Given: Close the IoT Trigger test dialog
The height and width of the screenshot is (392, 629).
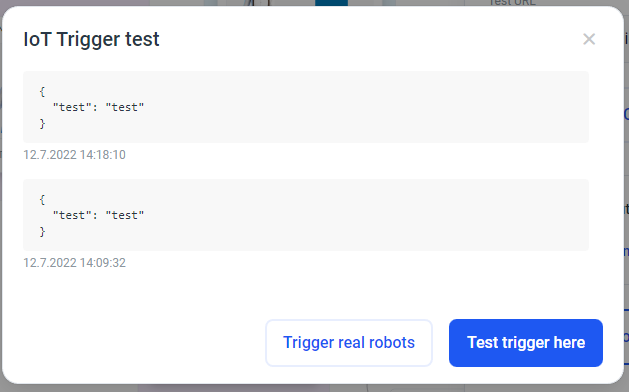Looking at the screenshot, I should pos(589,39).
